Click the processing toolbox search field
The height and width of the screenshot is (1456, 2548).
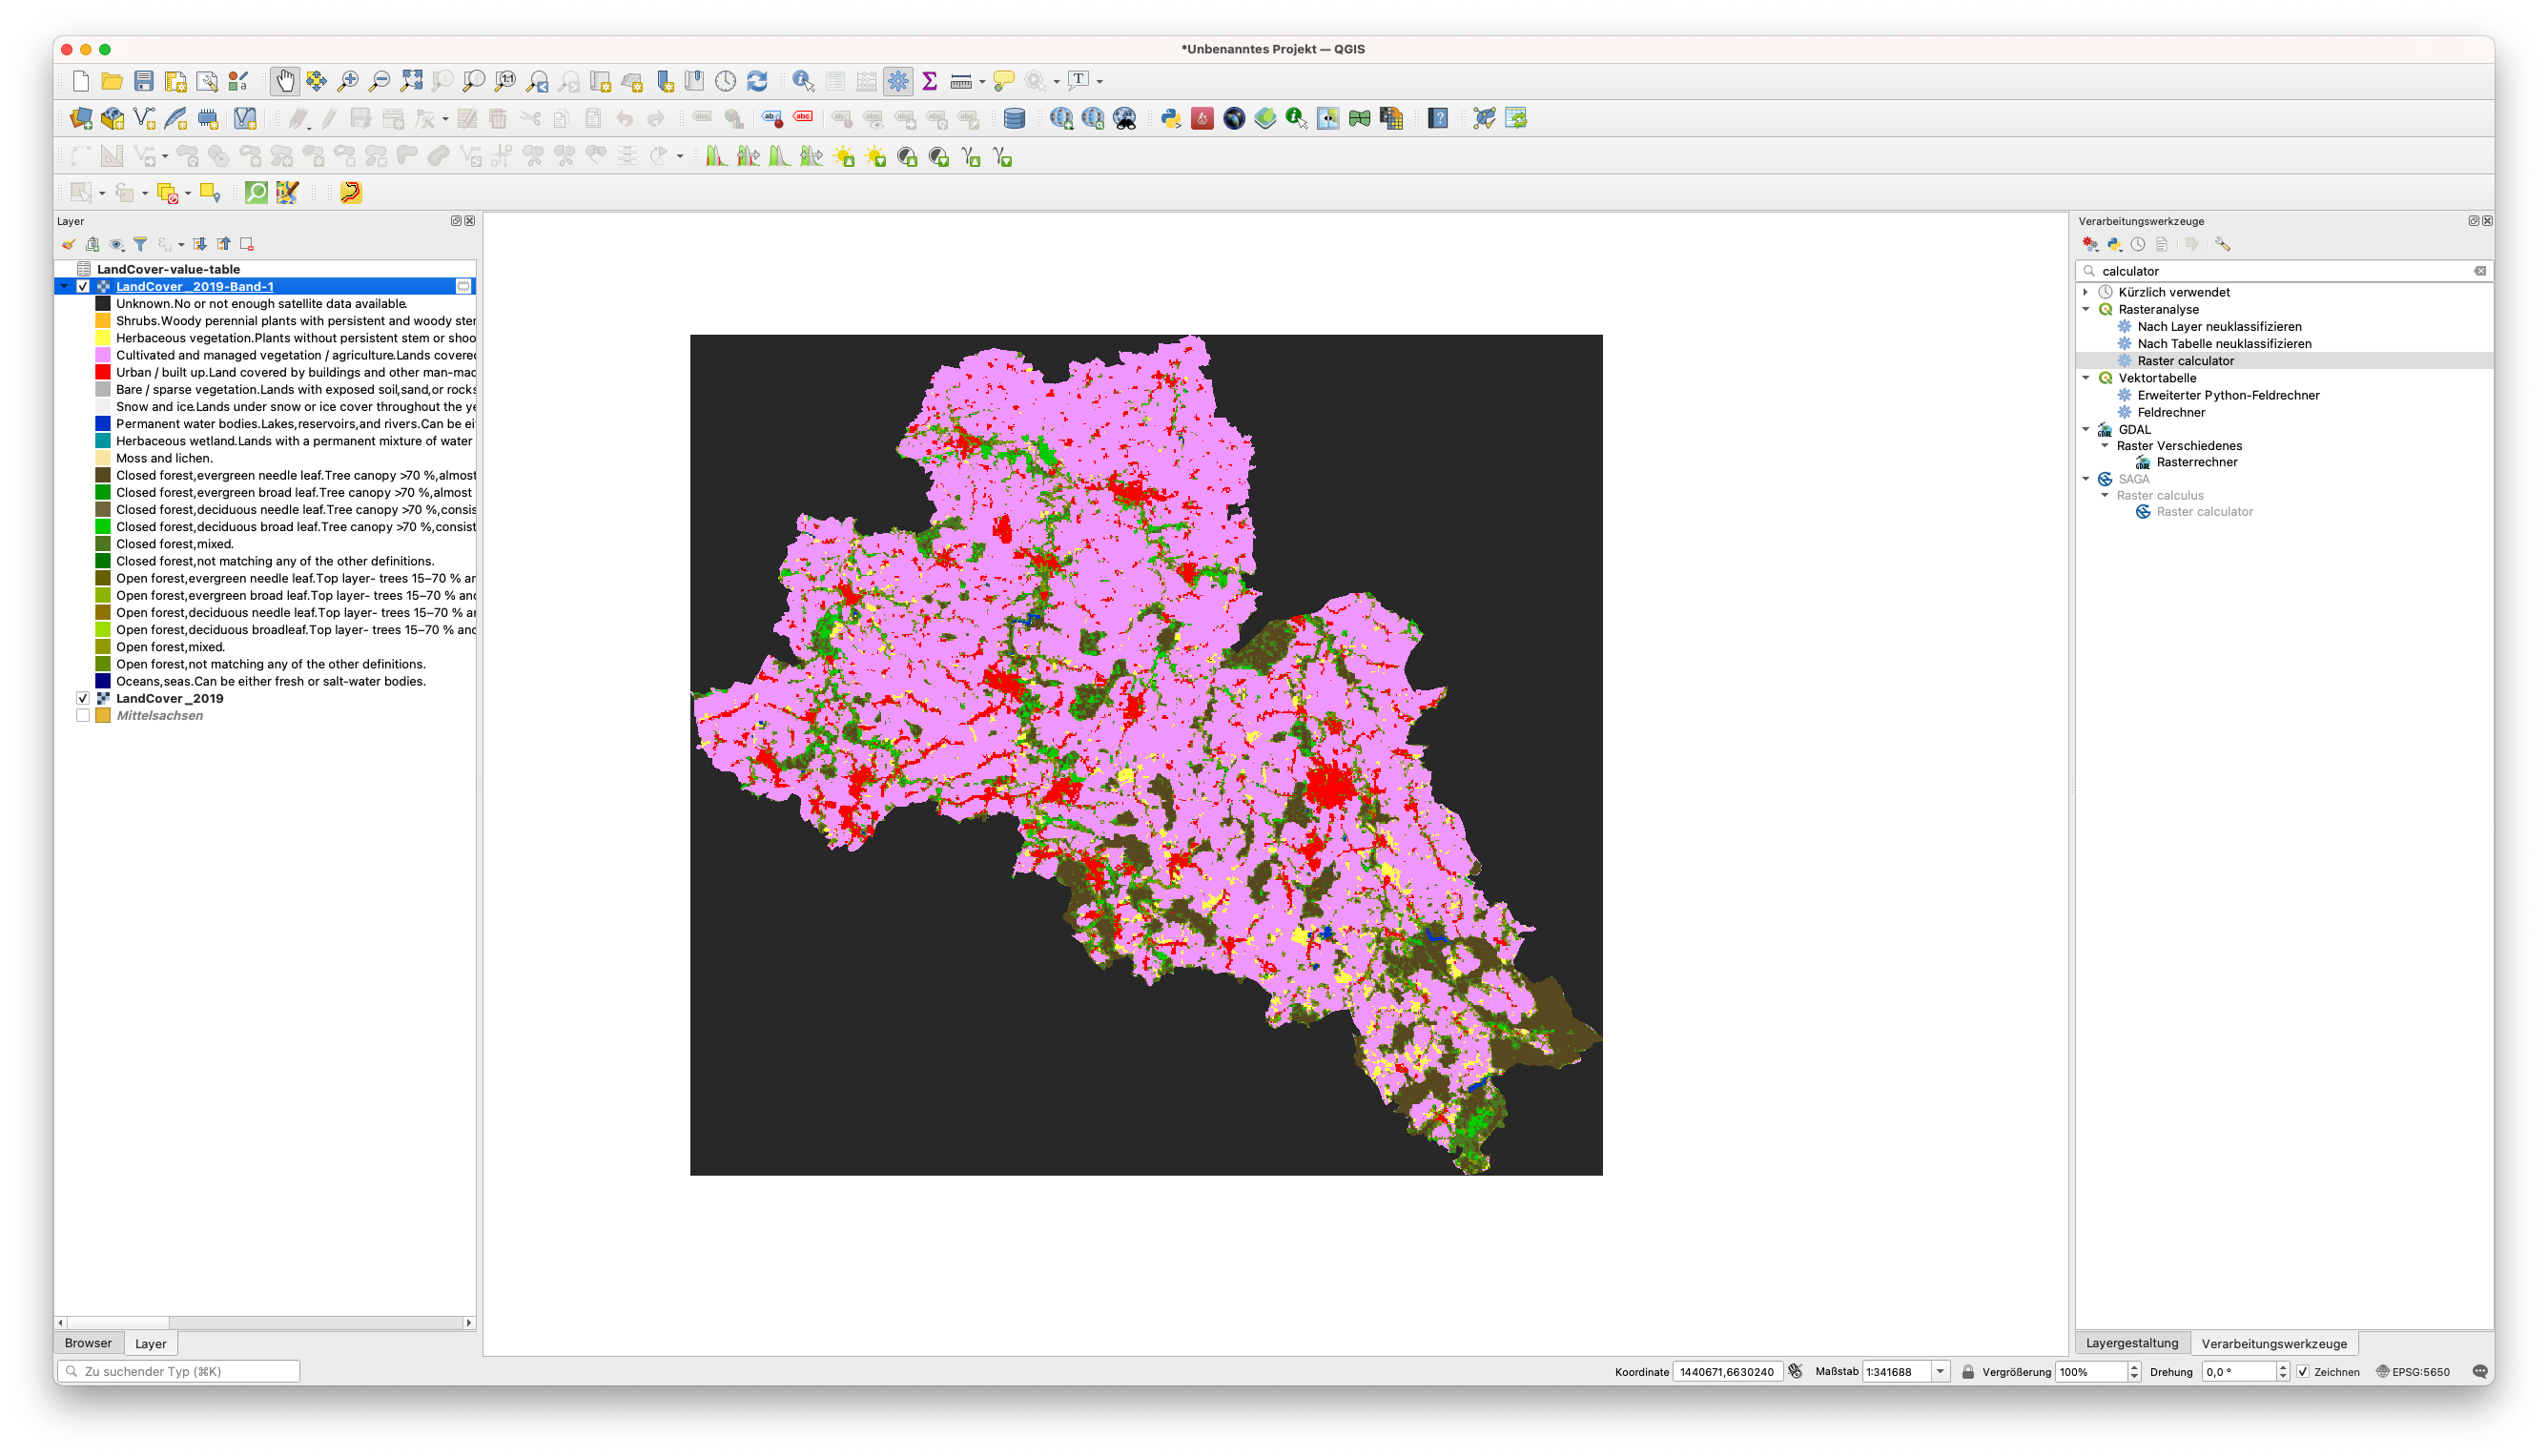pyautogui.click(x=2283, y=271)
